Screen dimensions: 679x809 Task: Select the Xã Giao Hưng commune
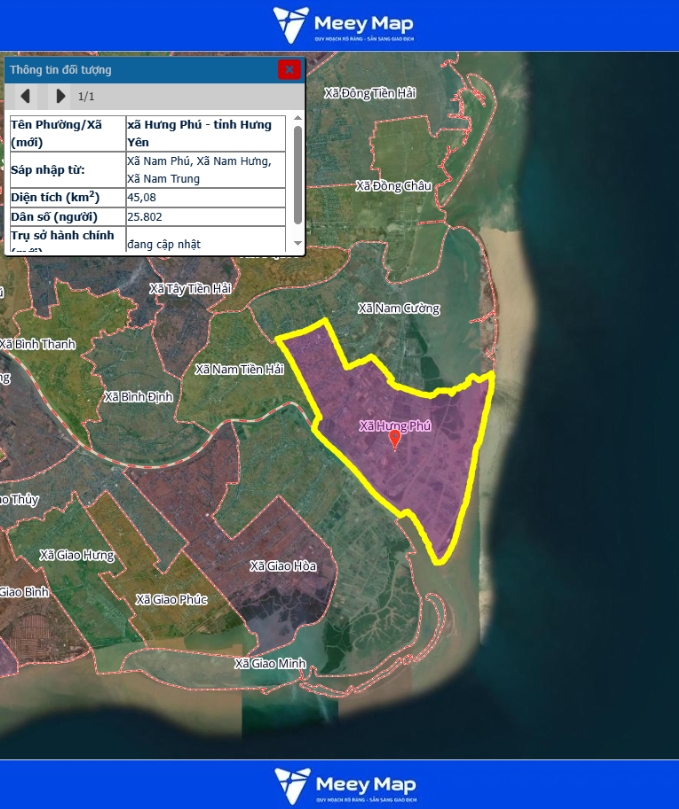click(x=77, y=554)
